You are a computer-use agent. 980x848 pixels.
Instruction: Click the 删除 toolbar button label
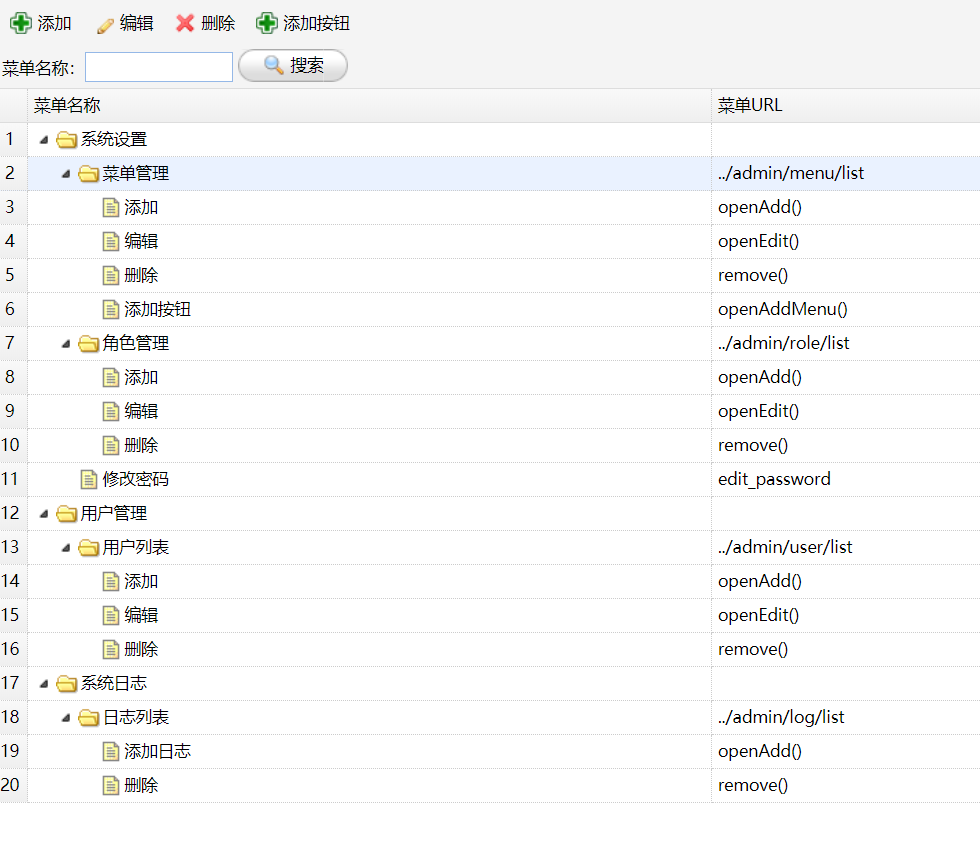coord(218,23)
